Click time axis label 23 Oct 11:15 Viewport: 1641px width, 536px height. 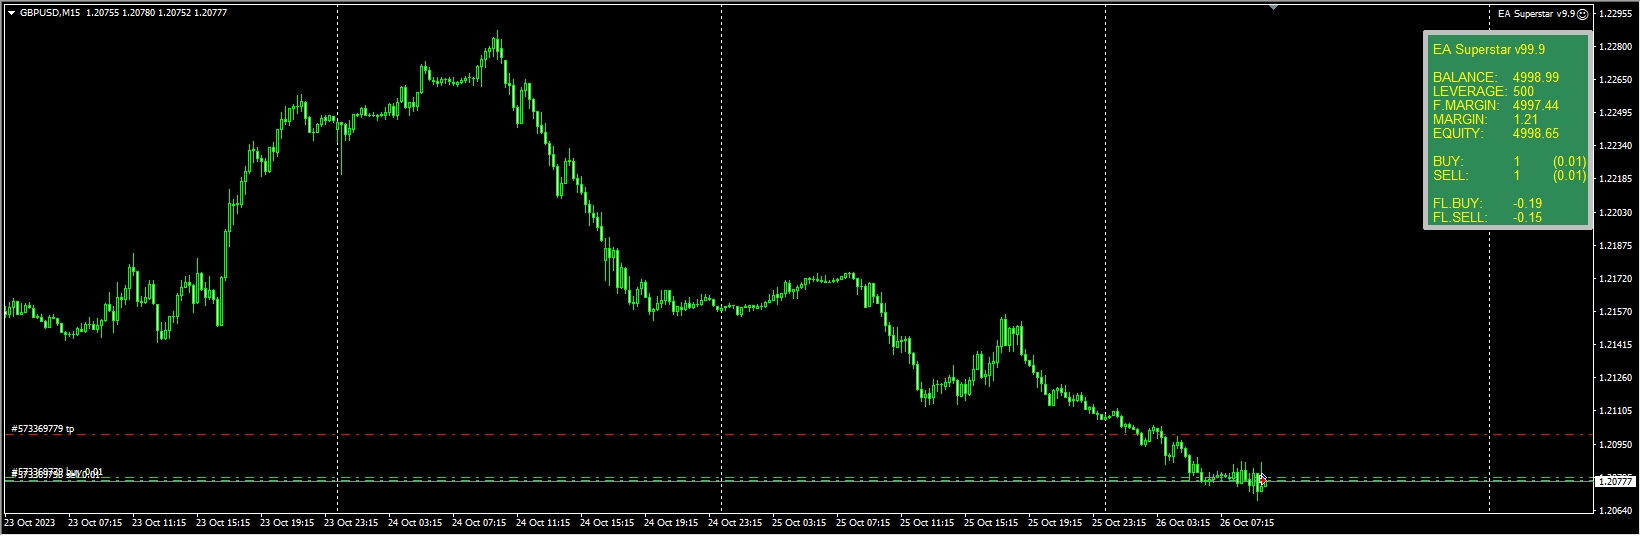pos(159,523)
